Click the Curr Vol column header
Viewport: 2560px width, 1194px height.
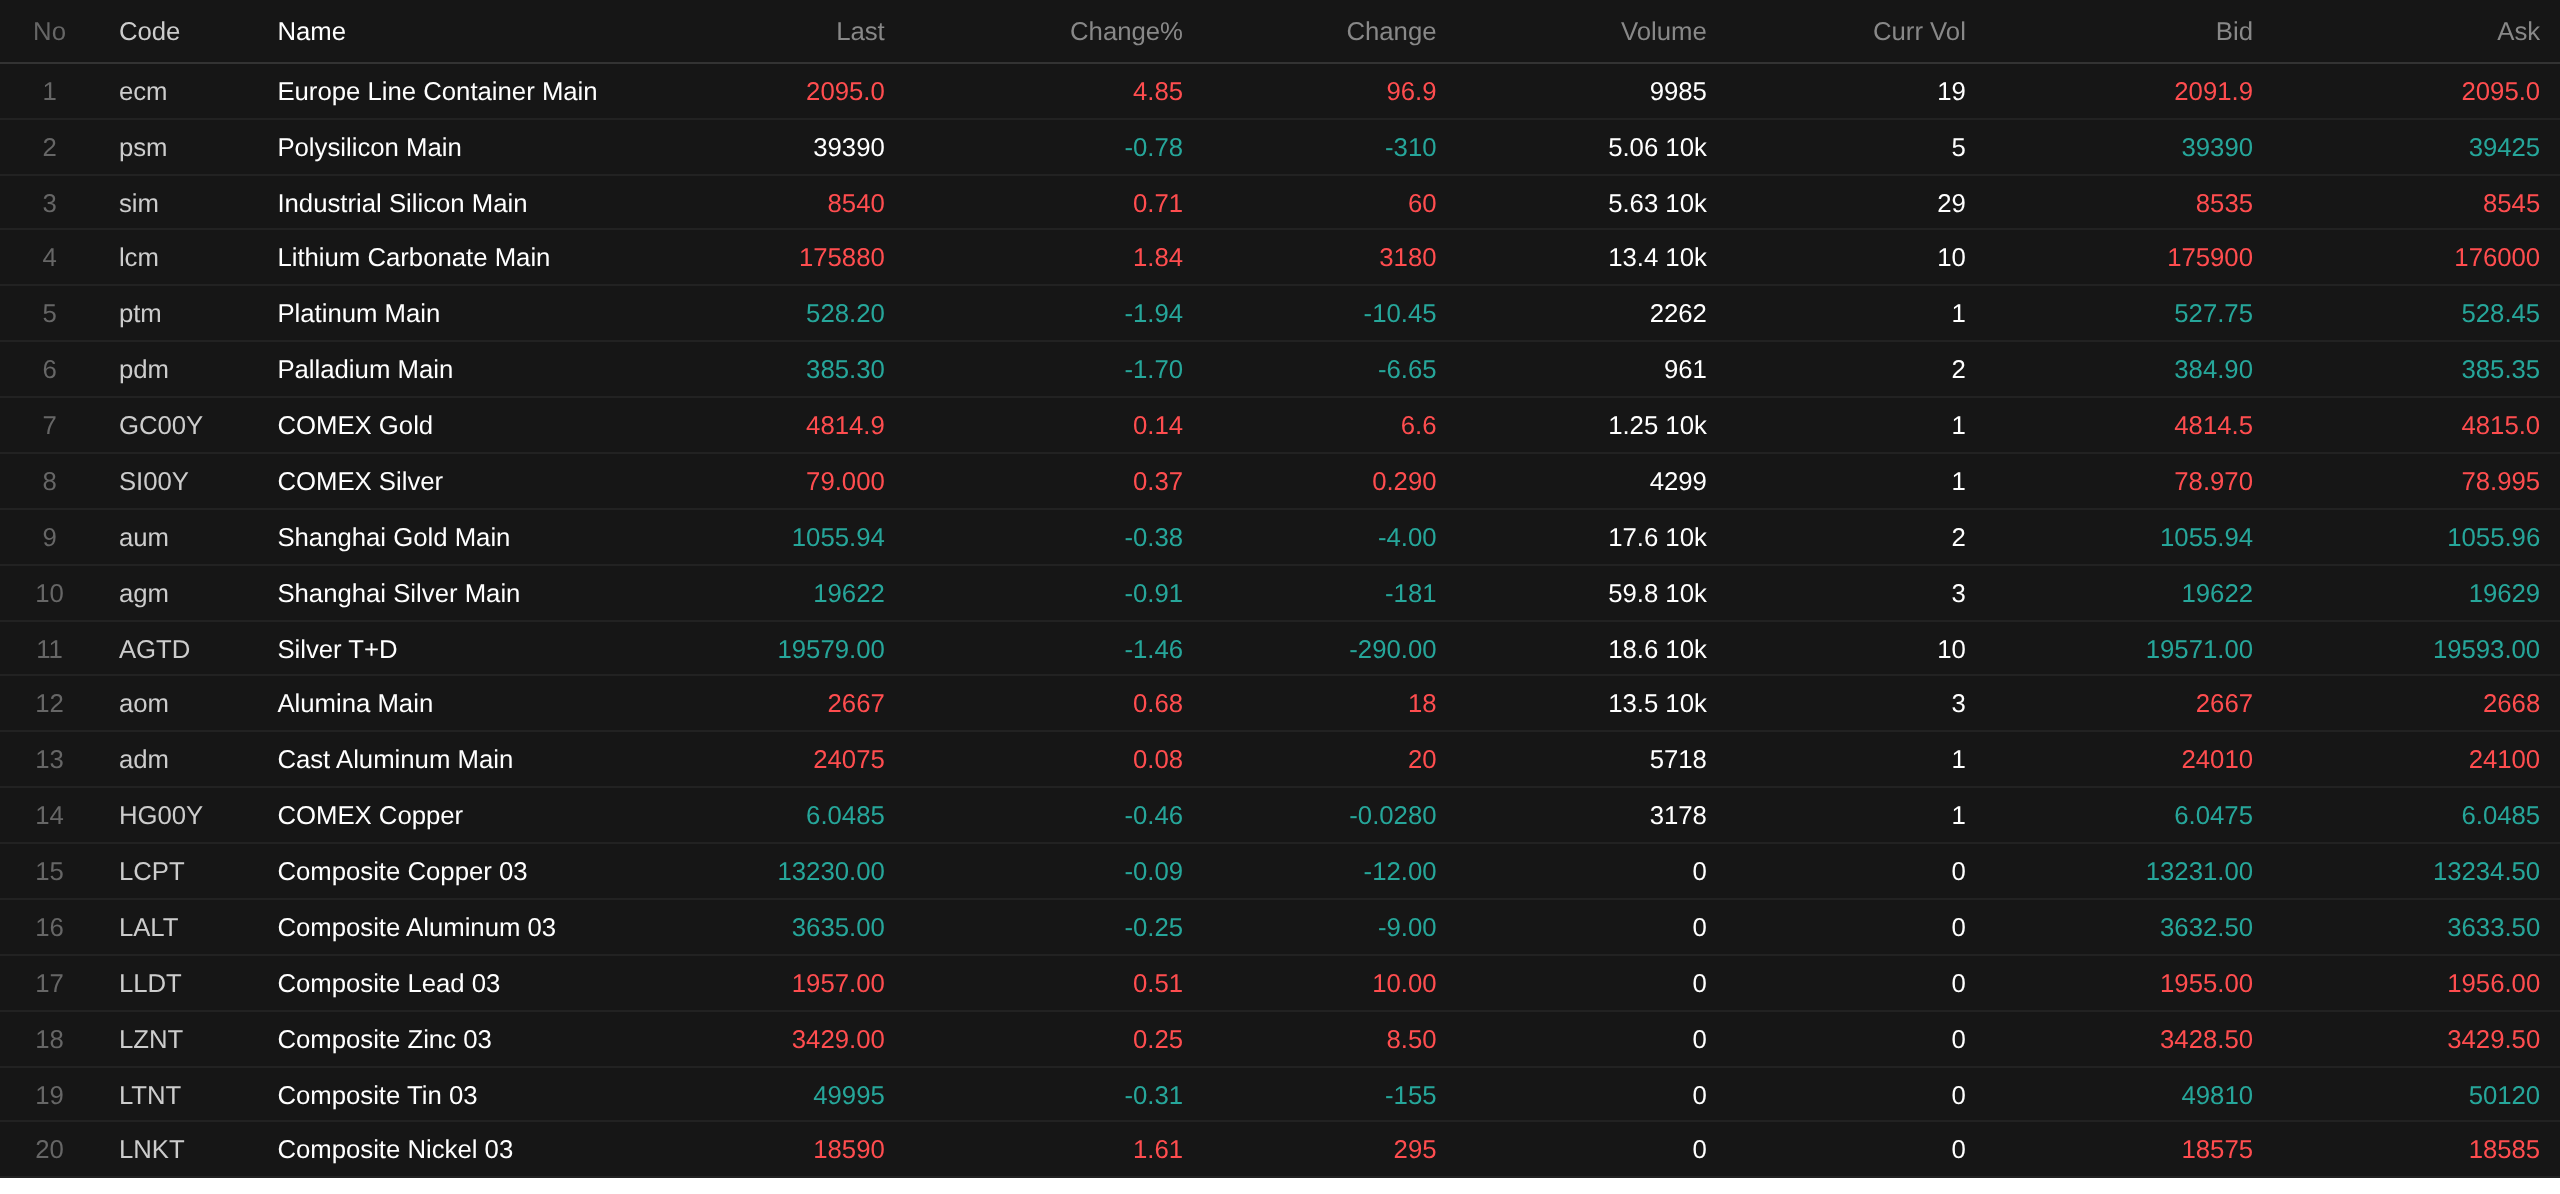1918,32
